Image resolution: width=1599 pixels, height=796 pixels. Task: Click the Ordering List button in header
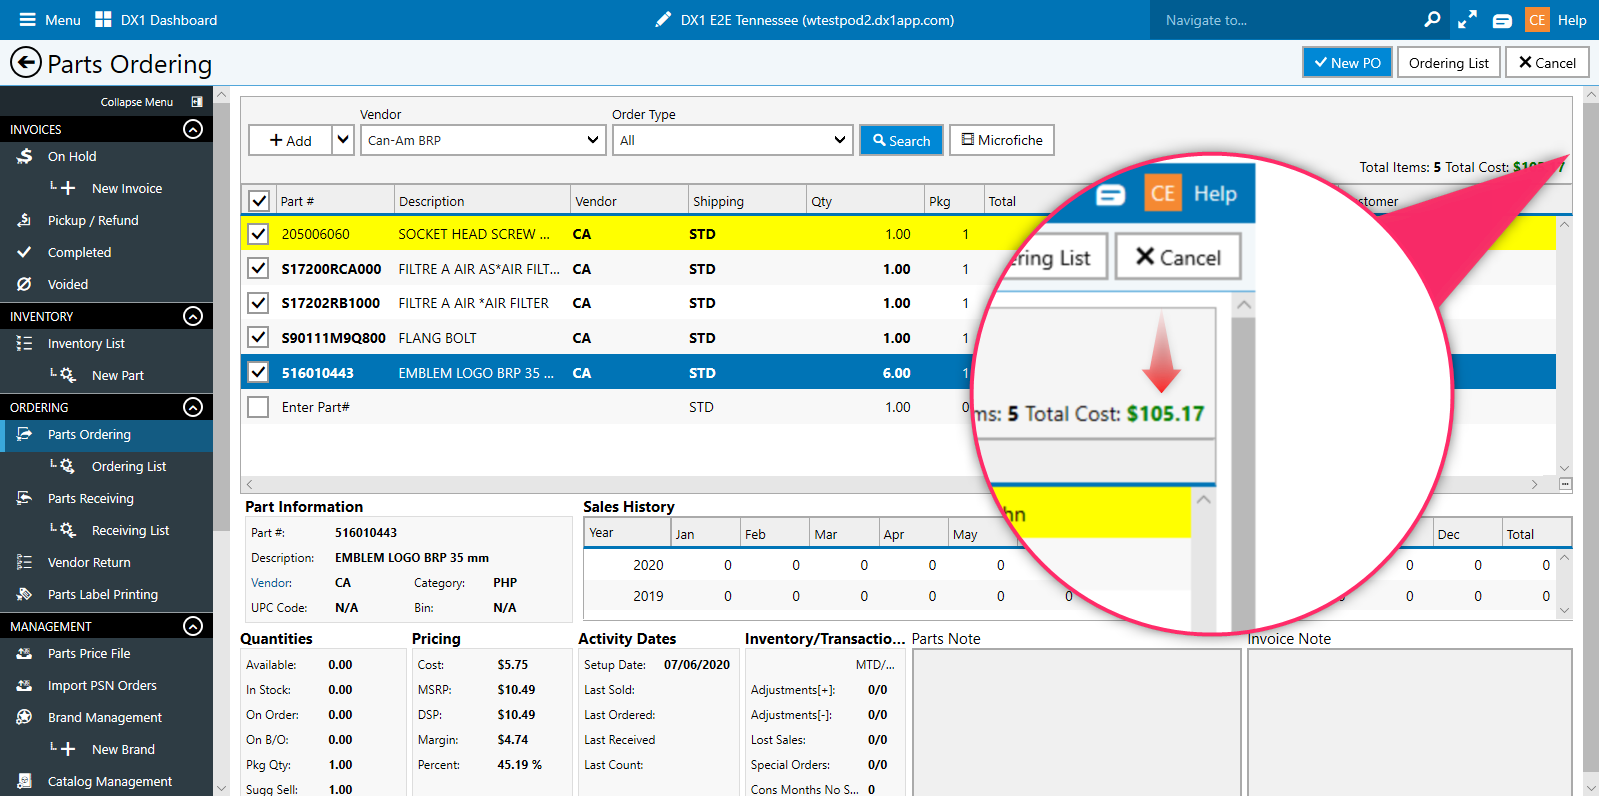click(x=1449, y=62)
